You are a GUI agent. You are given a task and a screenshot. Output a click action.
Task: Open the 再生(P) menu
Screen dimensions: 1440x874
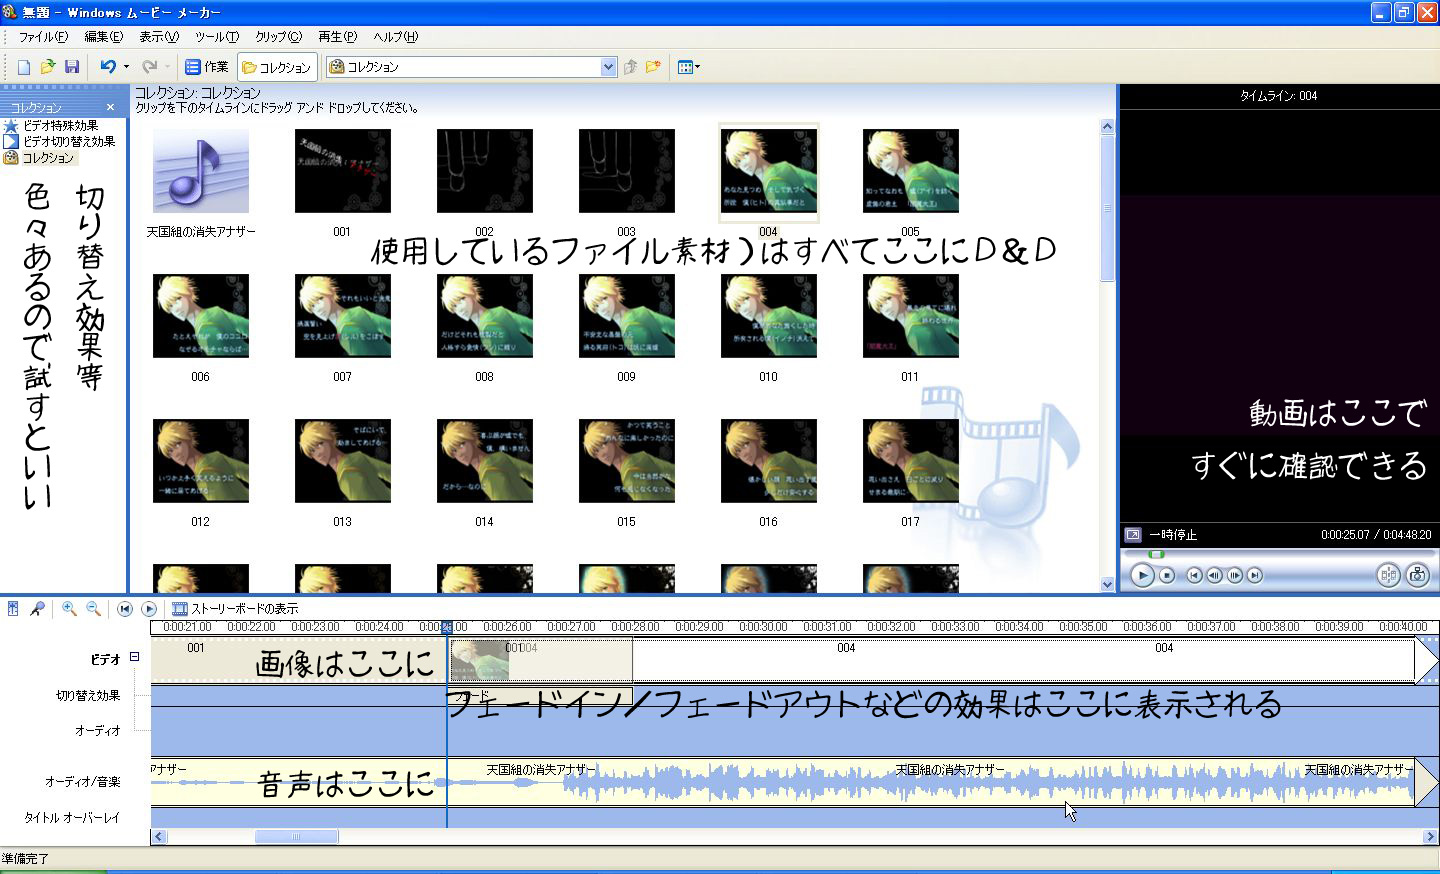point(337,37)
